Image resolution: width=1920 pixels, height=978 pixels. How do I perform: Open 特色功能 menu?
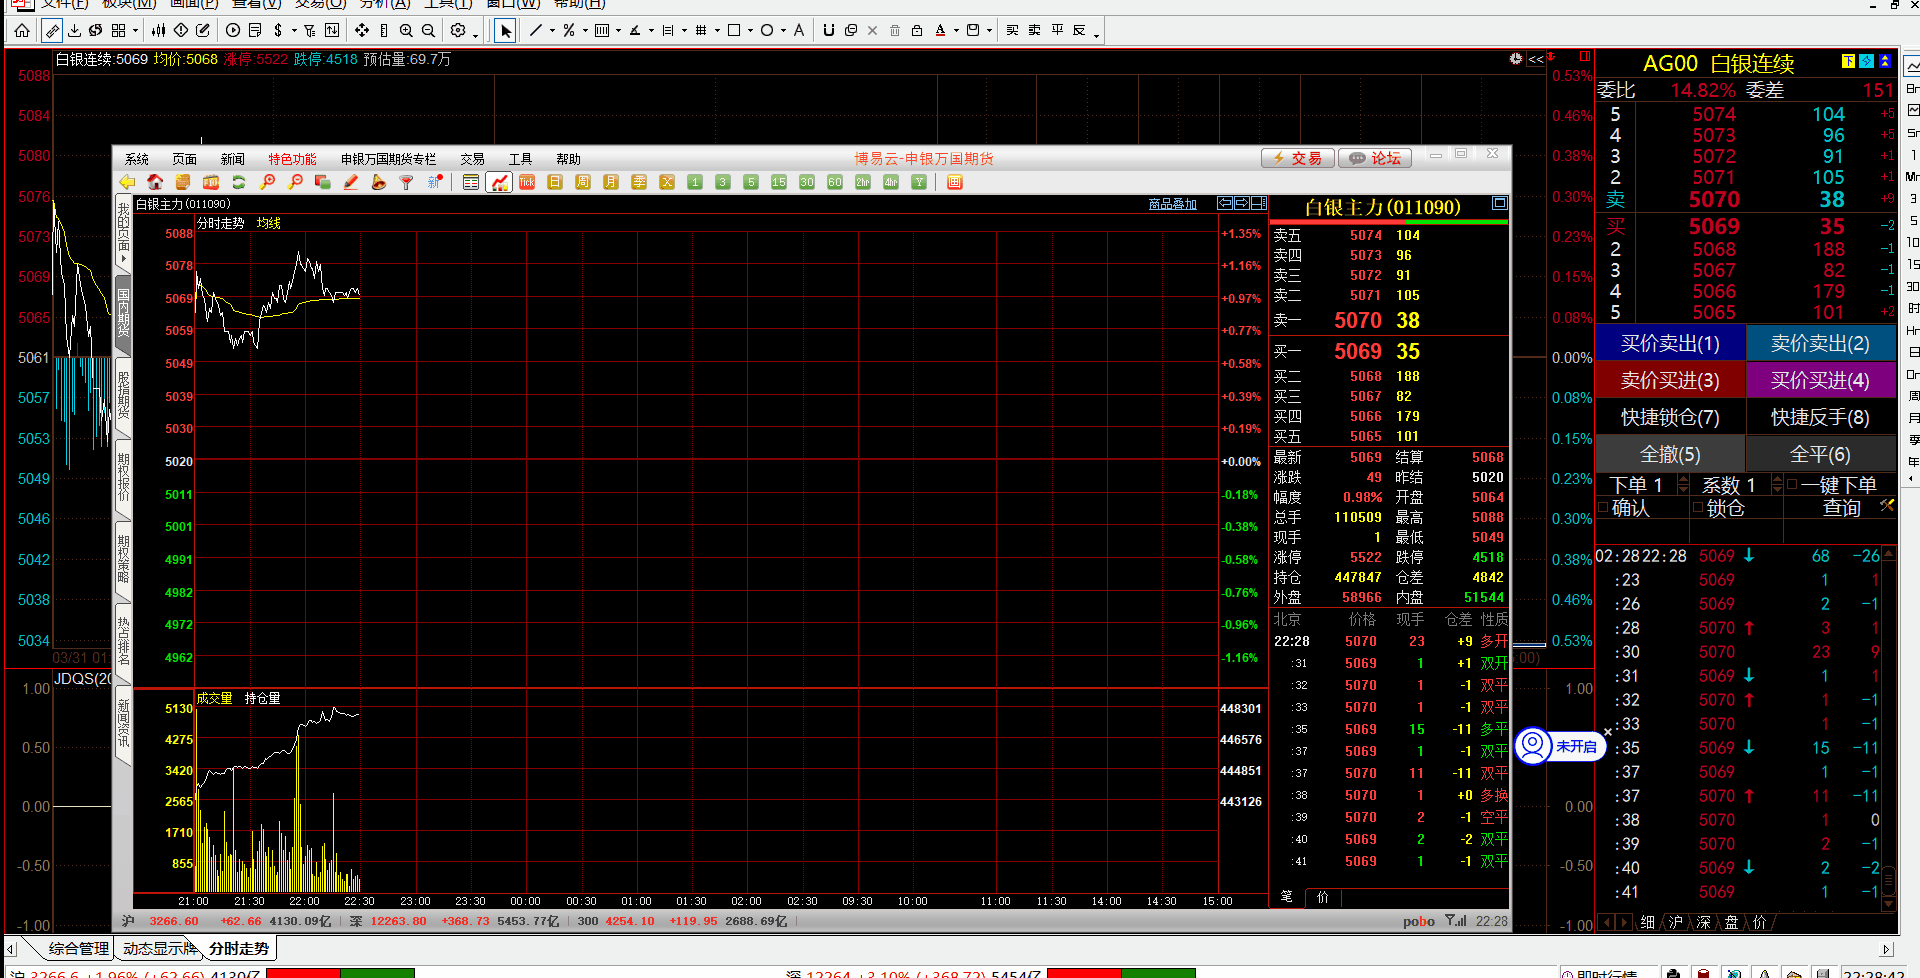coord(292,159)
